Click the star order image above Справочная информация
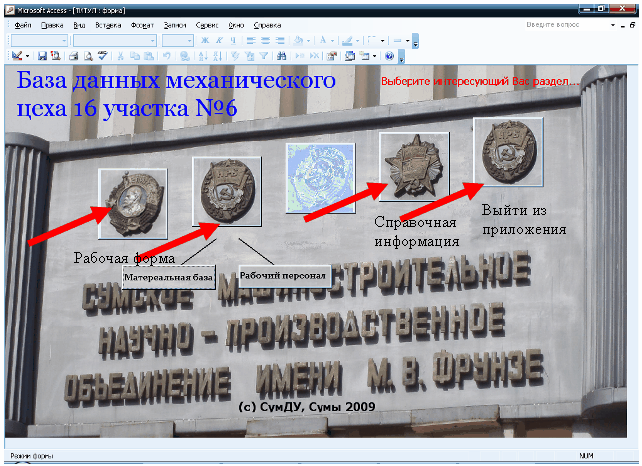 coord(414,167)
